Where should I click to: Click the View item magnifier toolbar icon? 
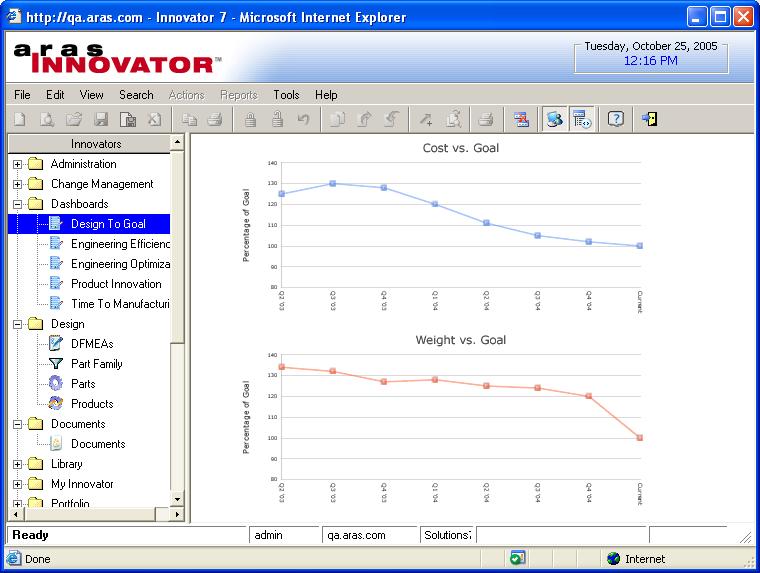(47, 119)
